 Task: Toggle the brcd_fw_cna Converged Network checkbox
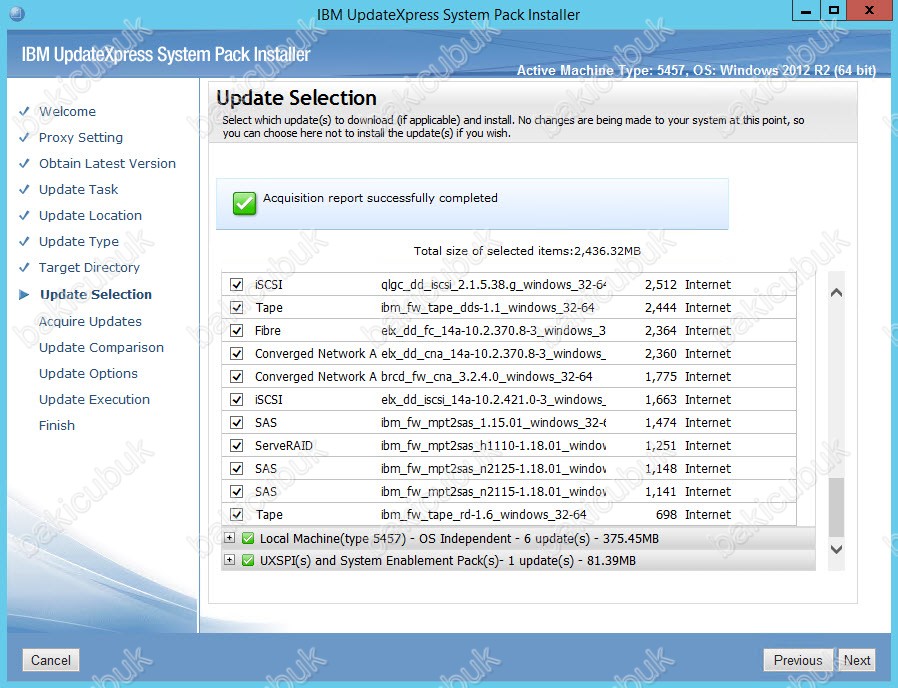click(x=237, y=376)
